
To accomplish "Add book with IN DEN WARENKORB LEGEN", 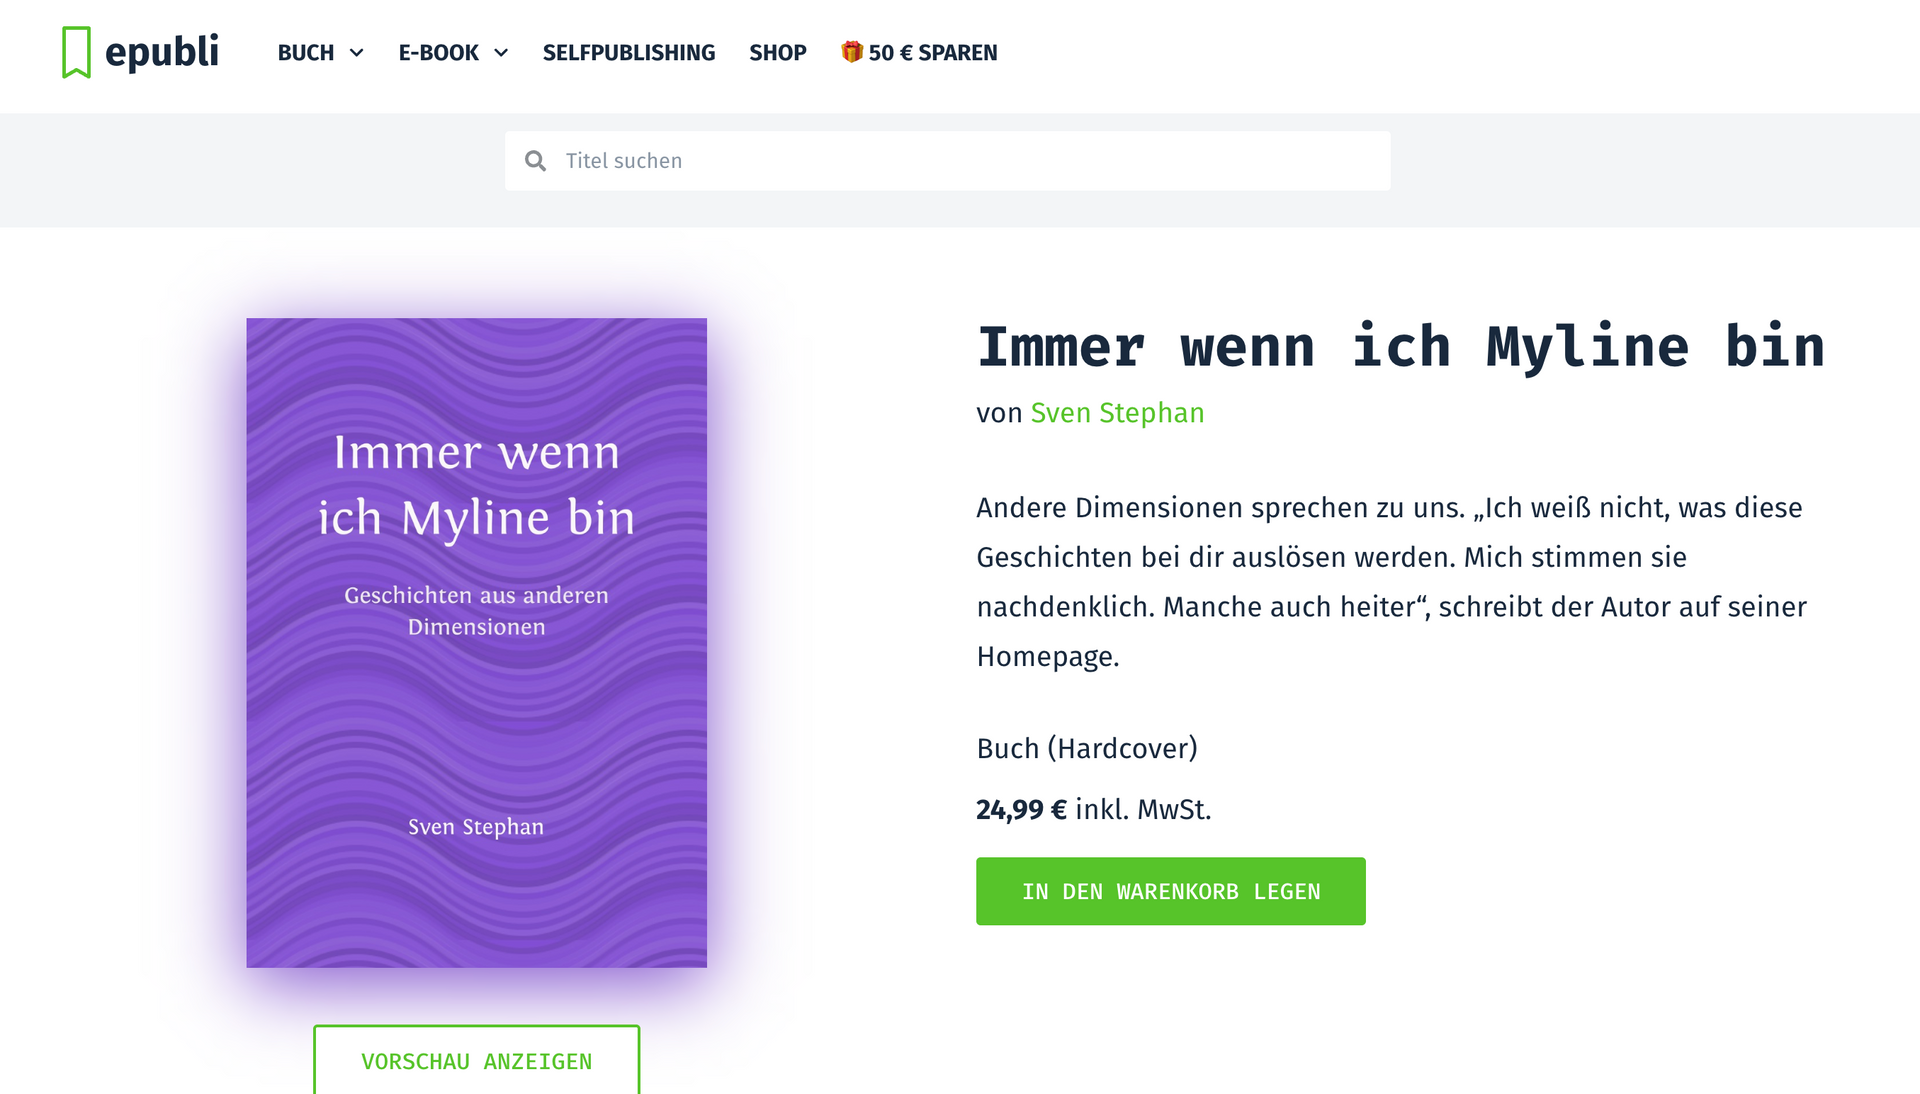I will click(x=1170, y=891).
